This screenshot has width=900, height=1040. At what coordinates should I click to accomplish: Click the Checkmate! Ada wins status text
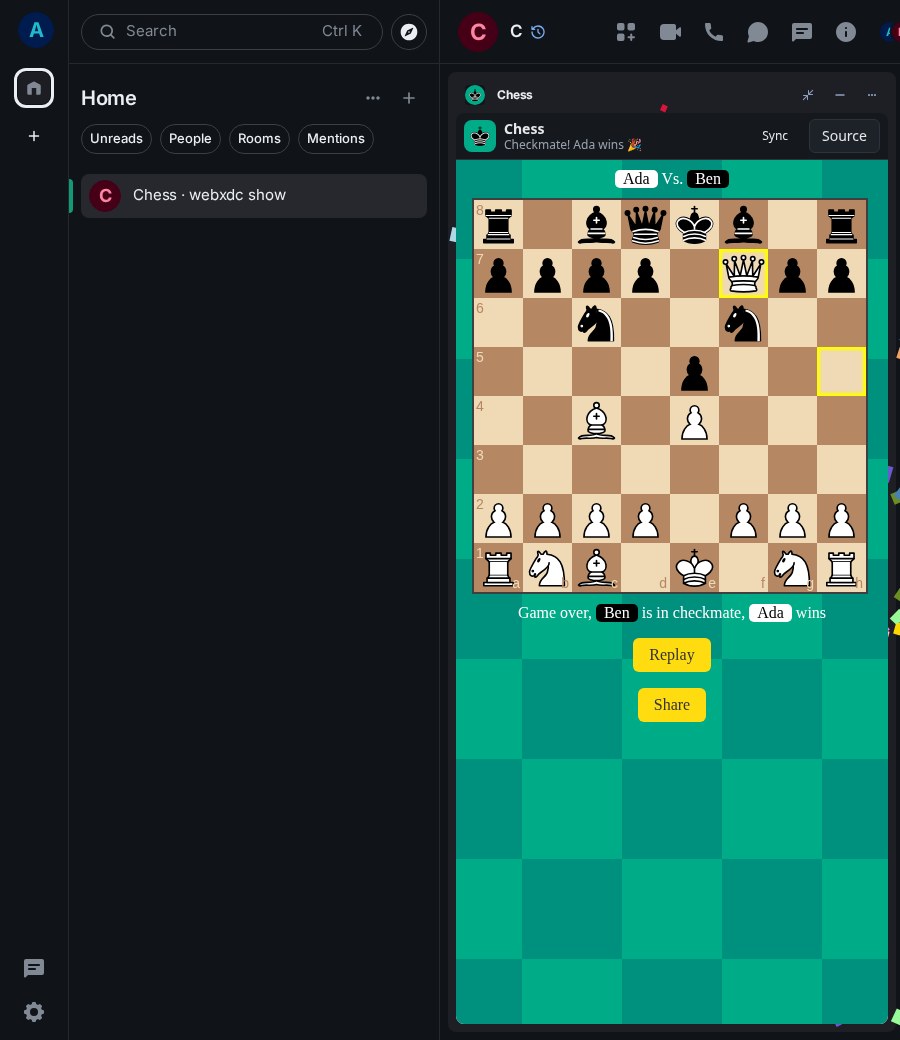pos(572,145)
